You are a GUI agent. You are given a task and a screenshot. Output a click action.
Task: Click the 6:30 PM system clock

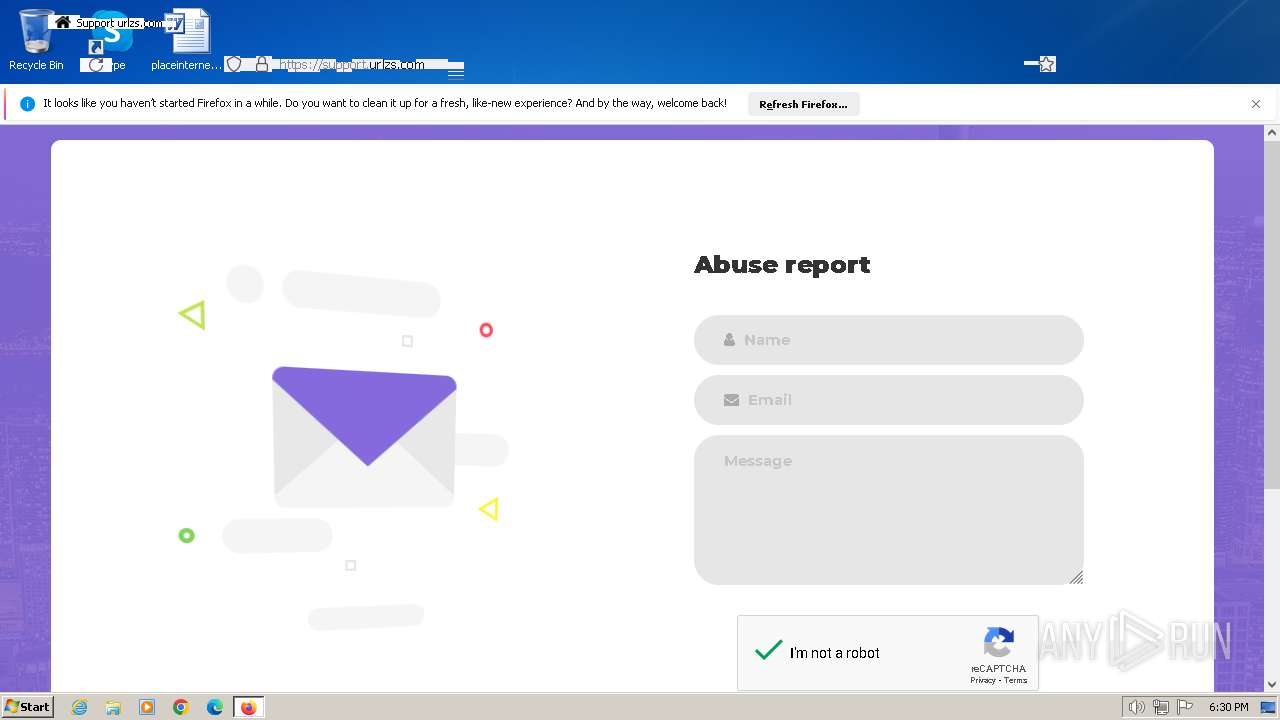[x=1228, y=707]
